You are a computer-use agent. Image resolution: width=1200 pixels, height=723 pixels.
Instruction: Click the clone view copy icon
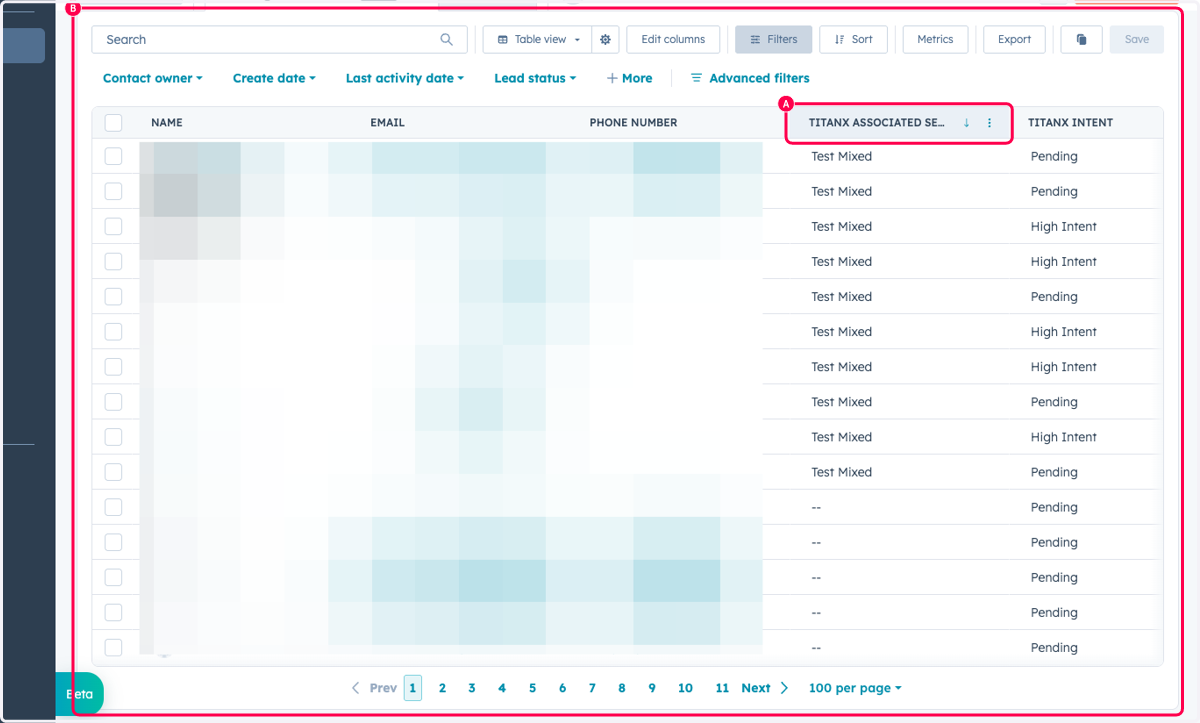pyautogui.click(x=1081, y=39)
